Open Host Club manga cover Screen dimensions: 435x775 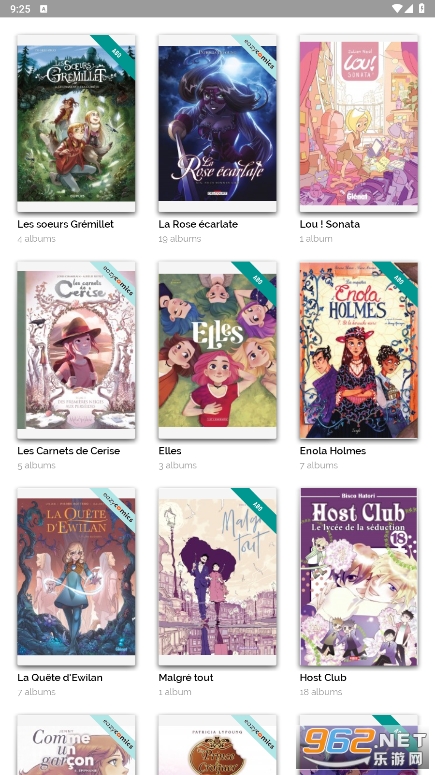[359, 577]
